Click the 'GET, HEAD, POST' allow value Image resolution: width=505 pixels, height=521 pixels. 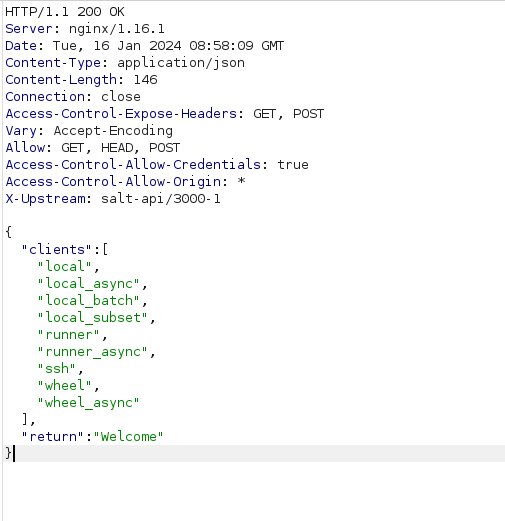[121, 148]
